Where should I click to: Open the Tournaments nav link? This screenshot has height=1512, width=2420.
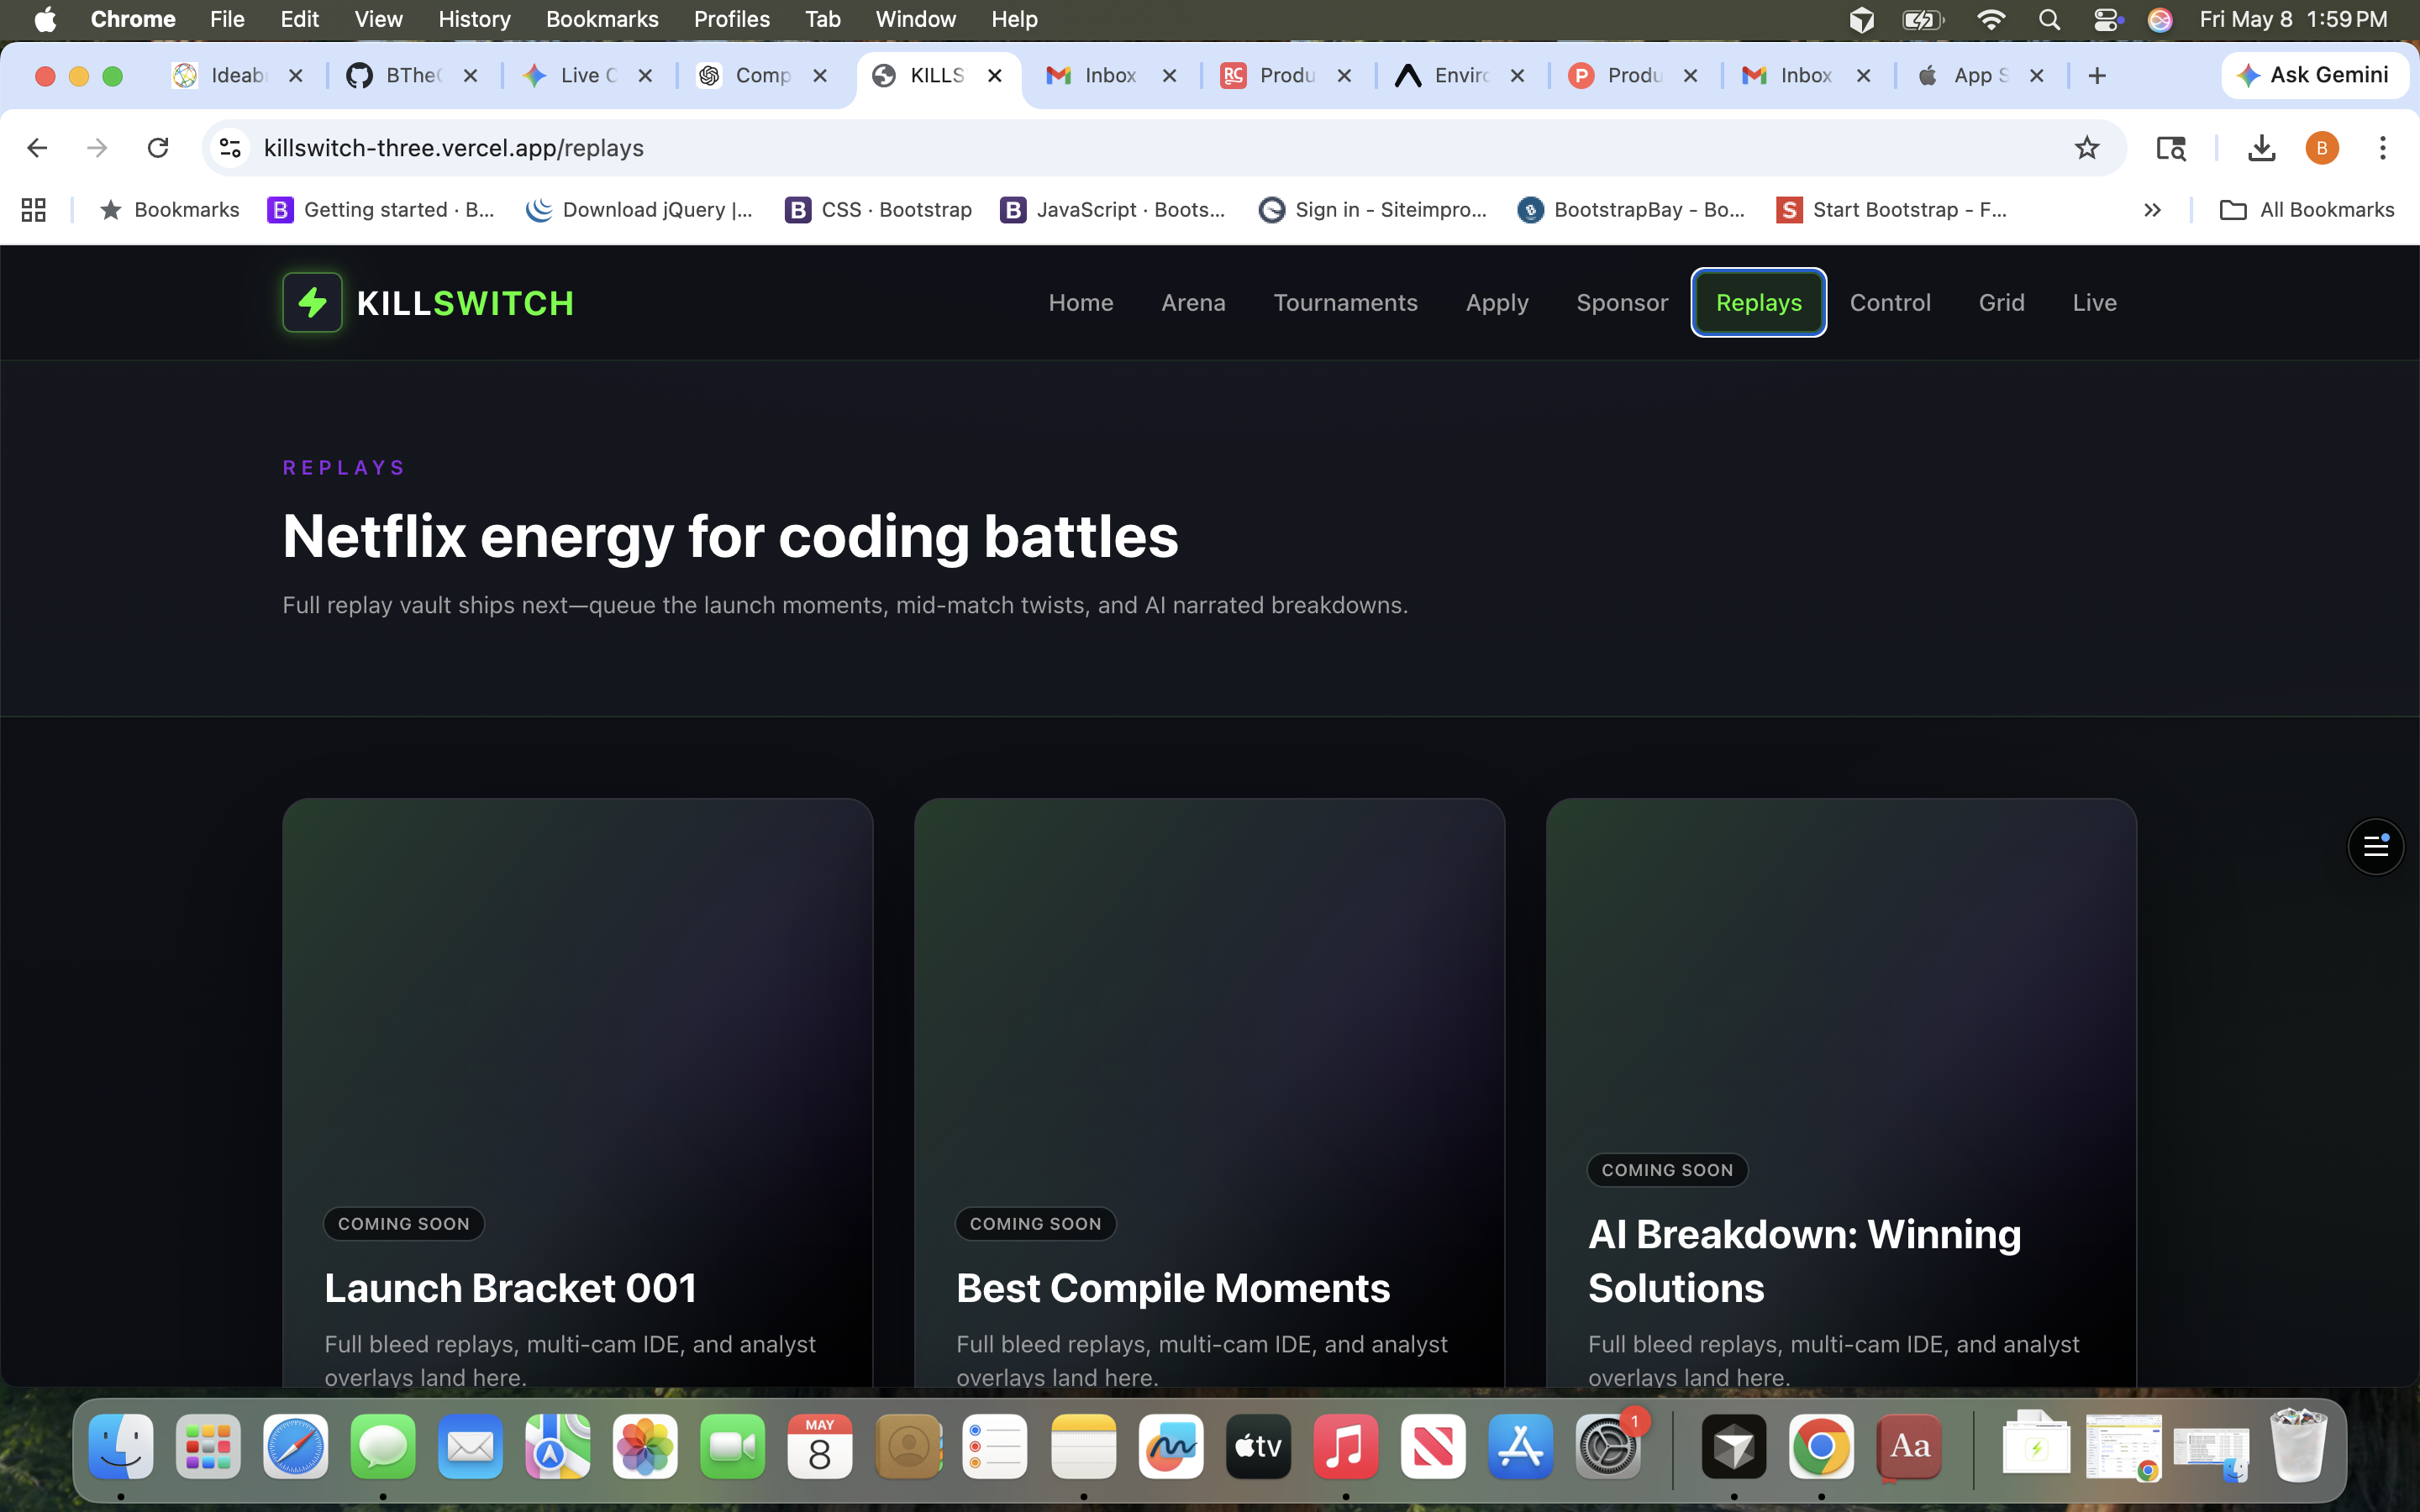click(x=1345, y=302)
